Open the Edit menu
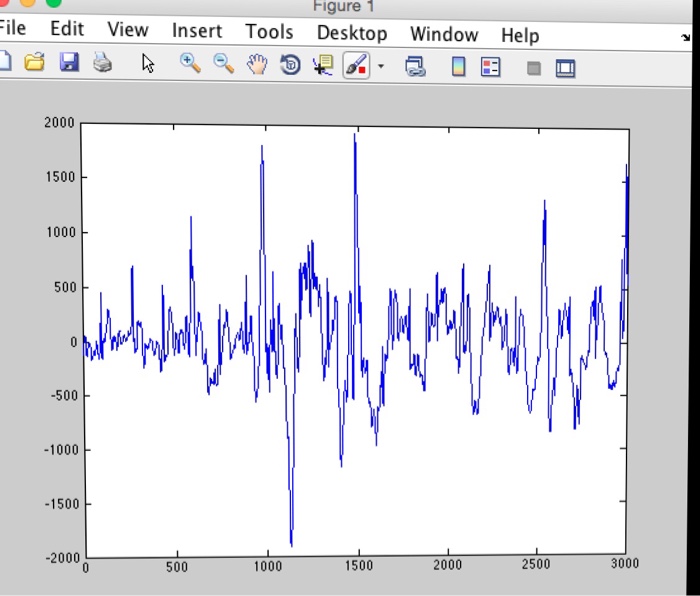 pos(67,29)
